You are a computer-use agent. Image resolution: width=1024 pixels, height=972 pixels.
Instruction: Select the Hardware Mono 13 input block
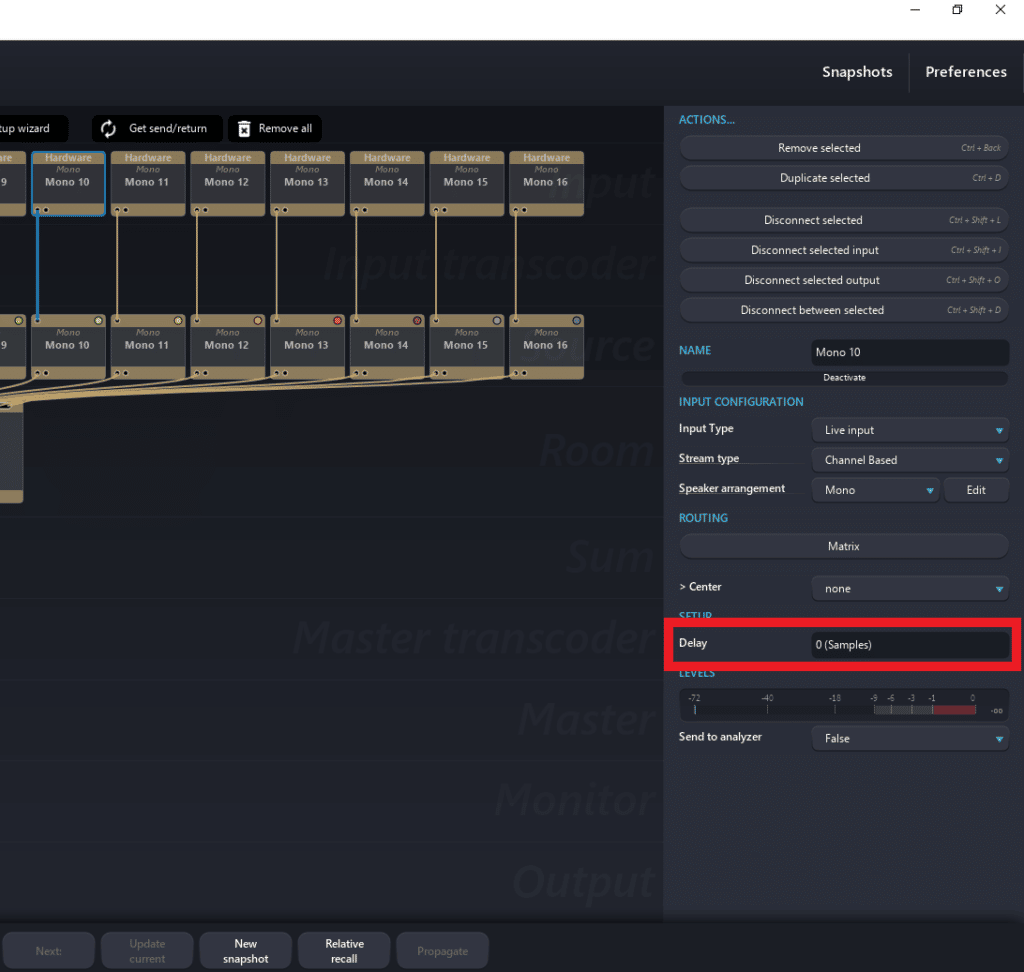point(307,182)
